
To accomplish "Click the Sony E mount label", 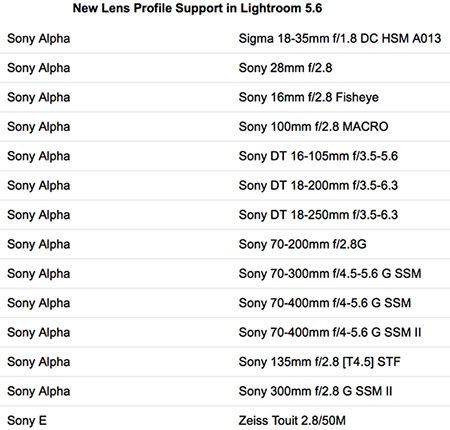I will 27,420.
